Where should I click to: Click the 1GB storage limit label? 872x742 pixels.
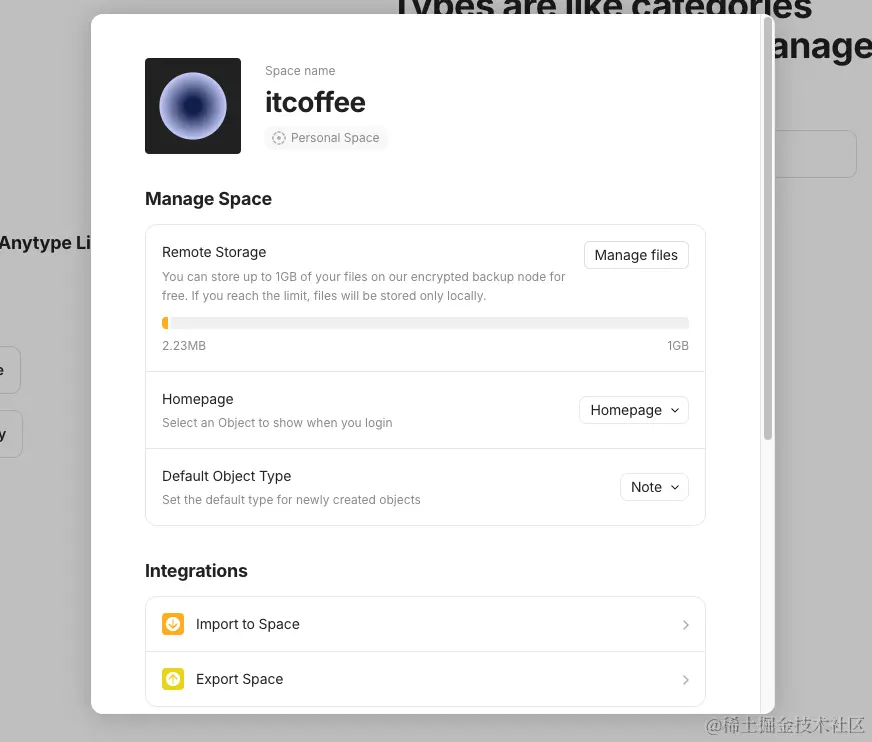pos(678,346)
